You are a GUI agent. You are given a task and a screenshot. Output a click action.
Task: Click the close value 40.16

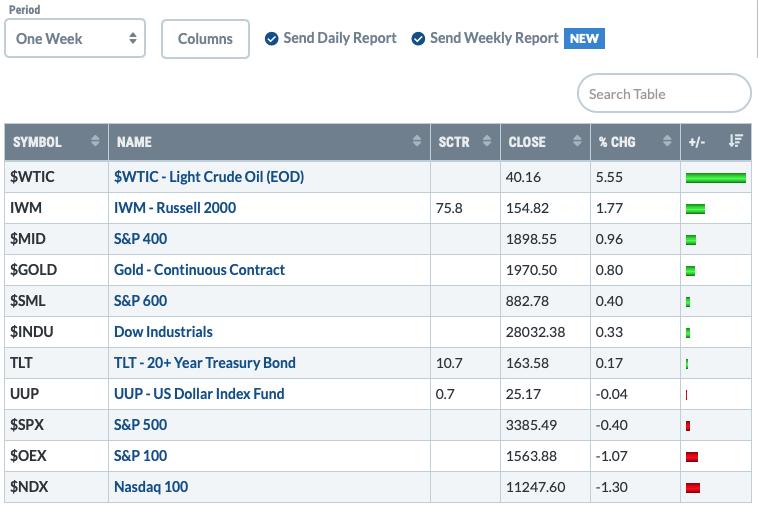click(523, 177)
